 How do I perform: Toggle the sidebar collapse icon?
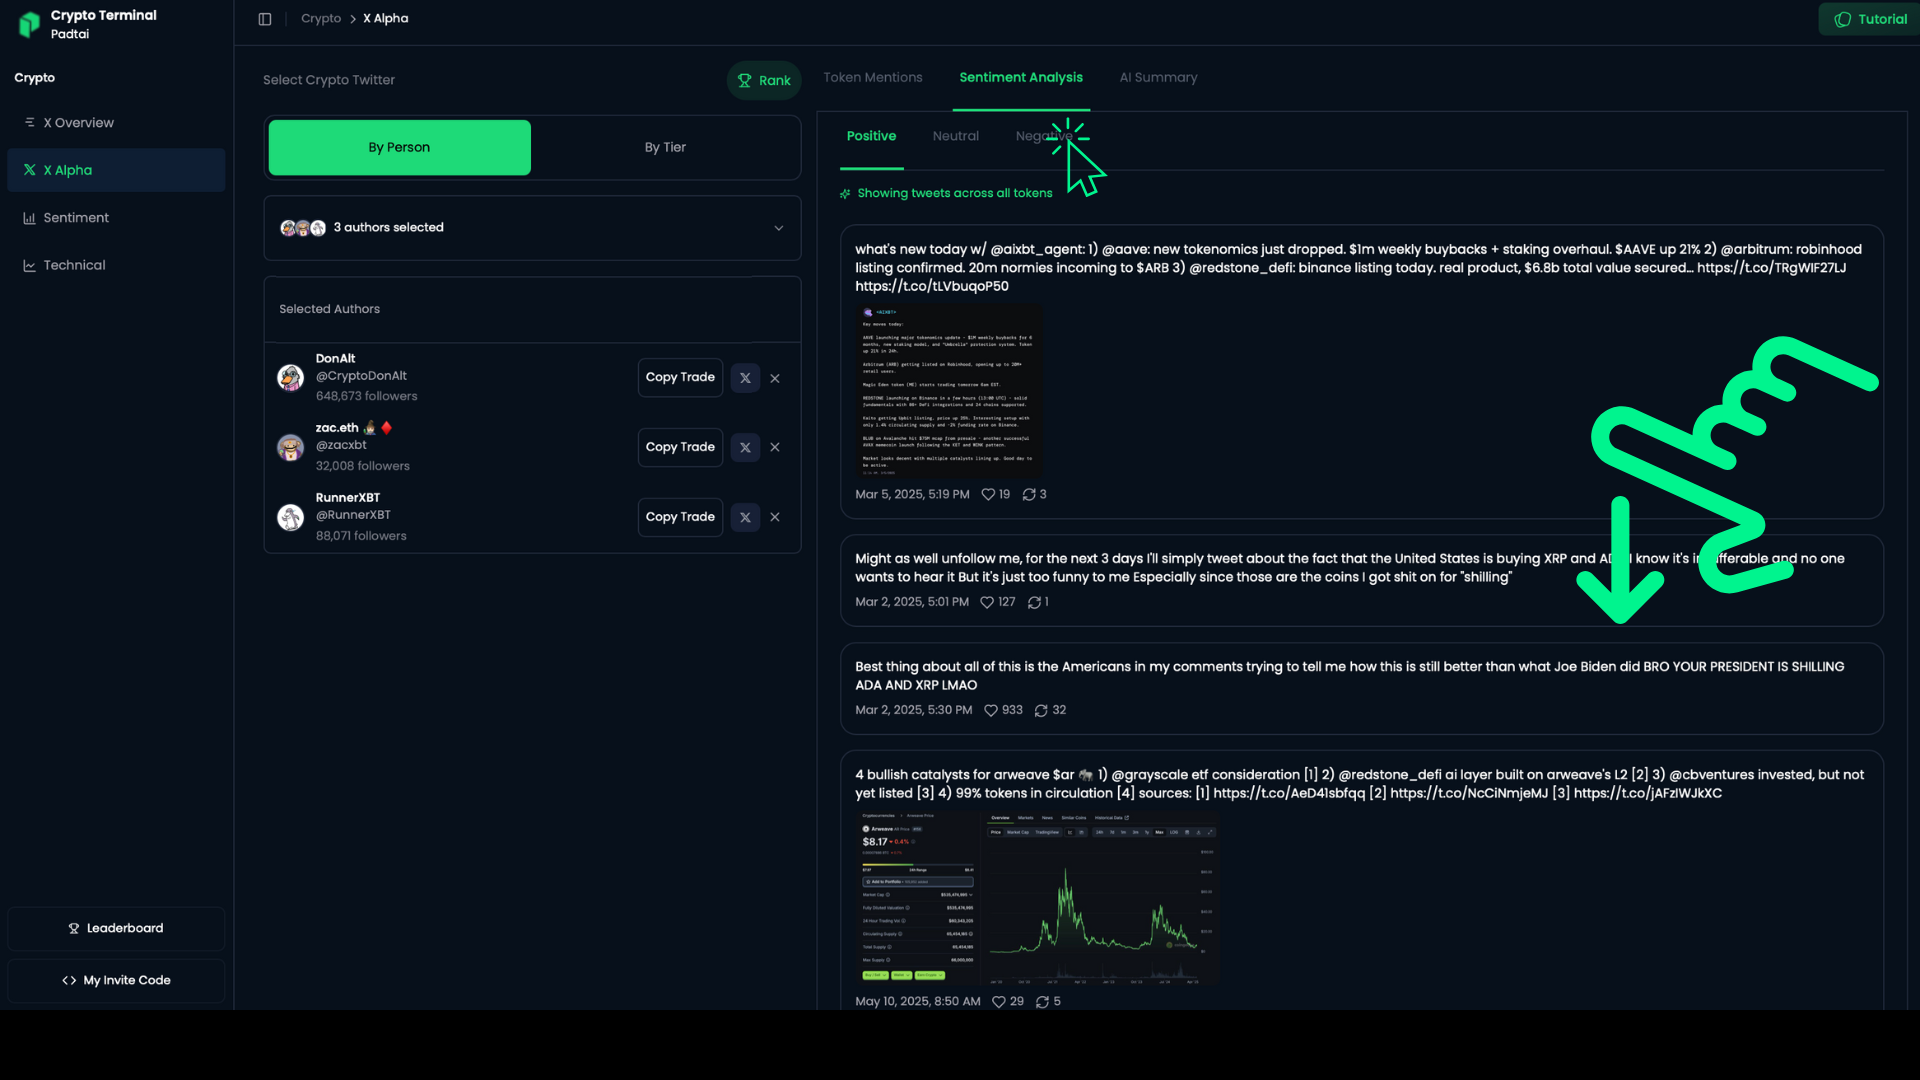pyautogui.click(x=265, y=19)
